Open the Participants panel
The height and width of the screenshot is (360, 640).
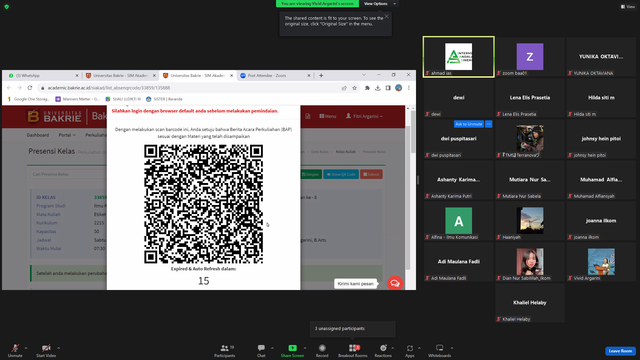pyautogui.click(x=224, y=350)
